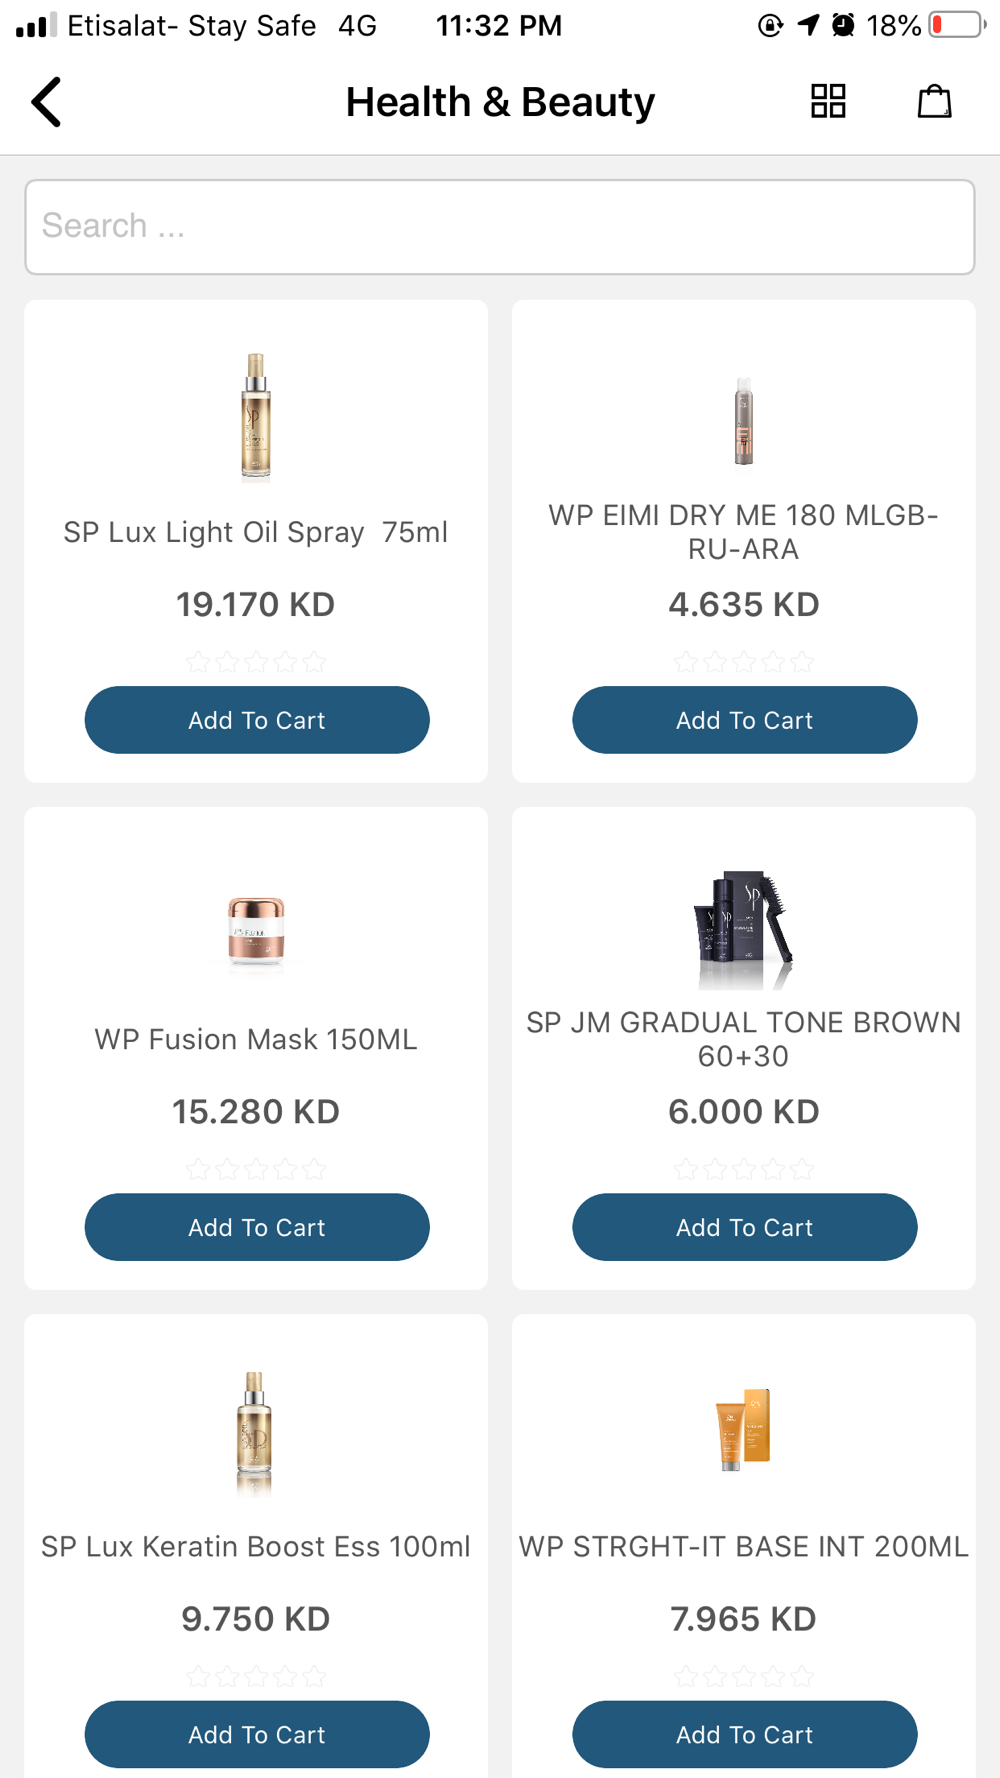Image resolution: width=1000 pixels, height=1778 pixels.
Task: Open WP STRGHT-IT Base product image
Action: (x=743, y=1429)
